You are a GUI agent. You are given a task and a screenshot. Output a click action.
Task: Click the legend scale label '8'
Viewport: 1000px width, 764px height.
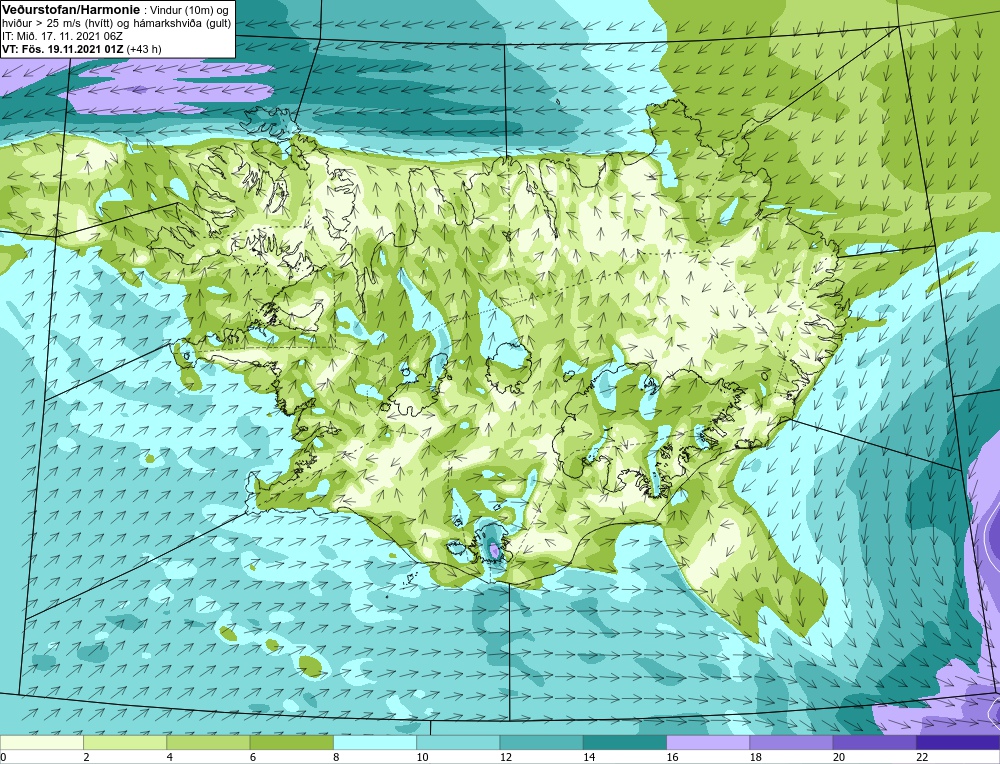(x=336, y=757)
